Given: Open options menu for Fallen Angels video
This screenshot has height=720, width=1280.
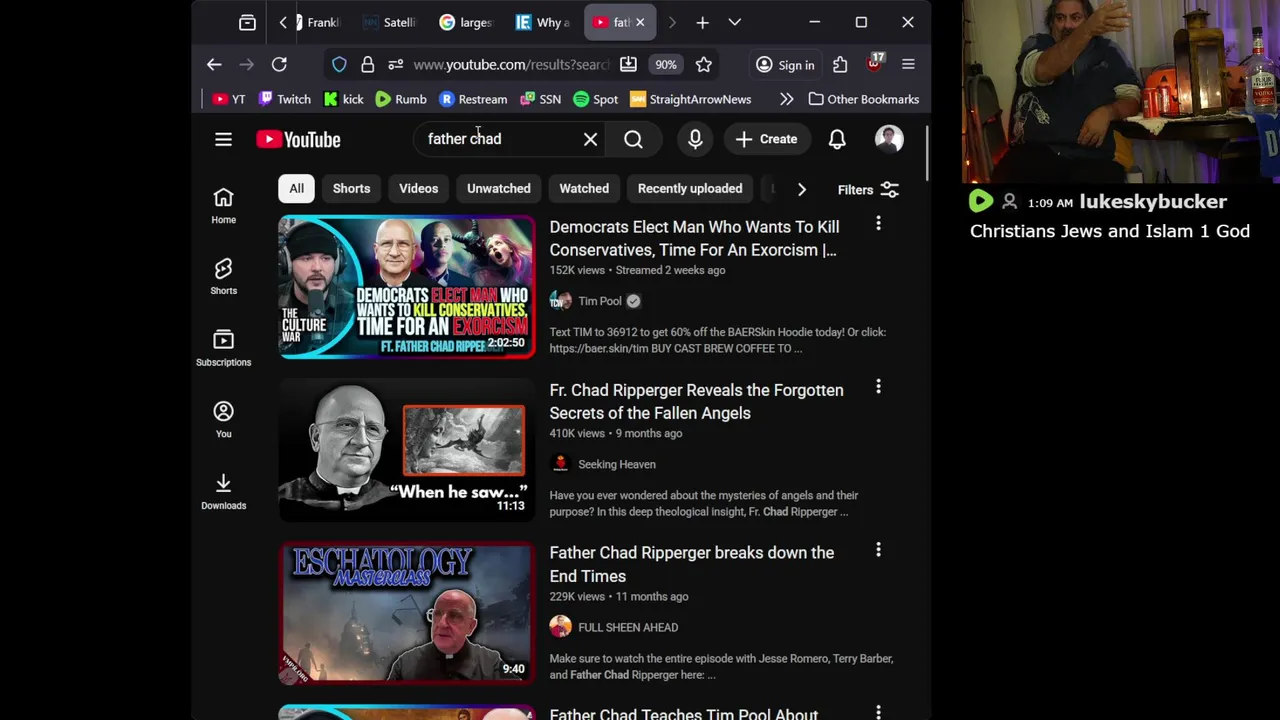Looking at the screenshot, I should (x=878, y=387).
